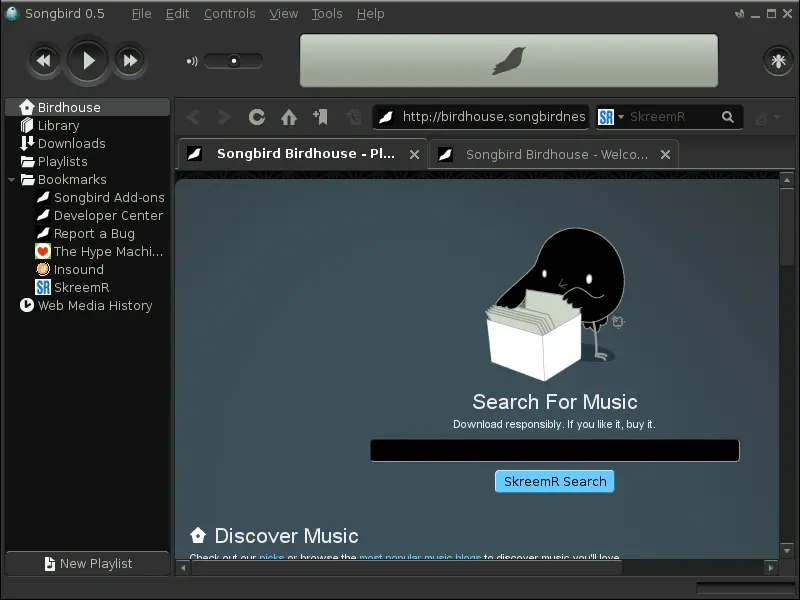Open the Tools menu
Image resolution: width=800 pixels, height=600 pixels.
coord(327,14)
